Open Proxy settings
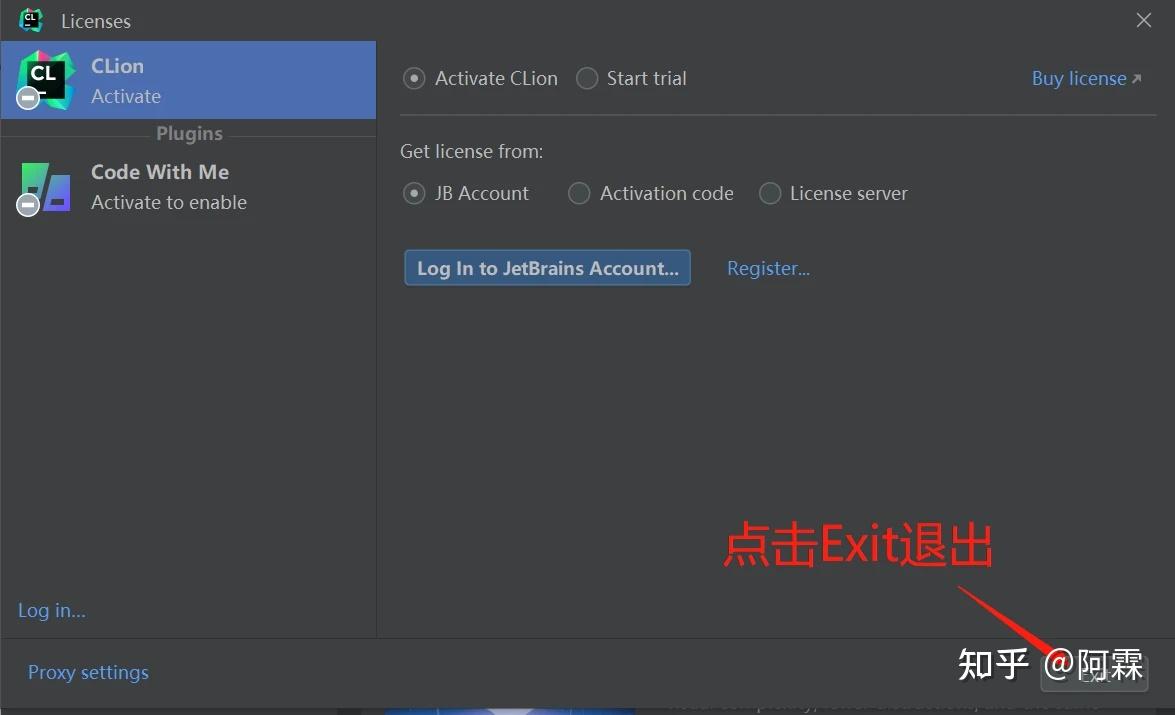The width and height of the screenshot is (1175, 715). pyautogui.click(x=88, y=672)
